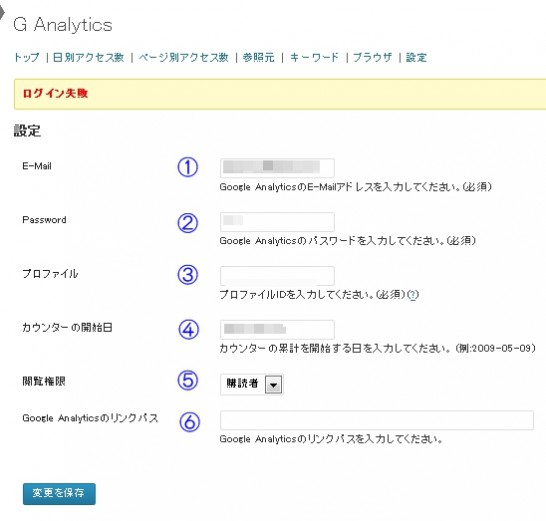Click the プロファイル ID input field
Viewport: 546px width, 521px height.
tap(277, 276)
